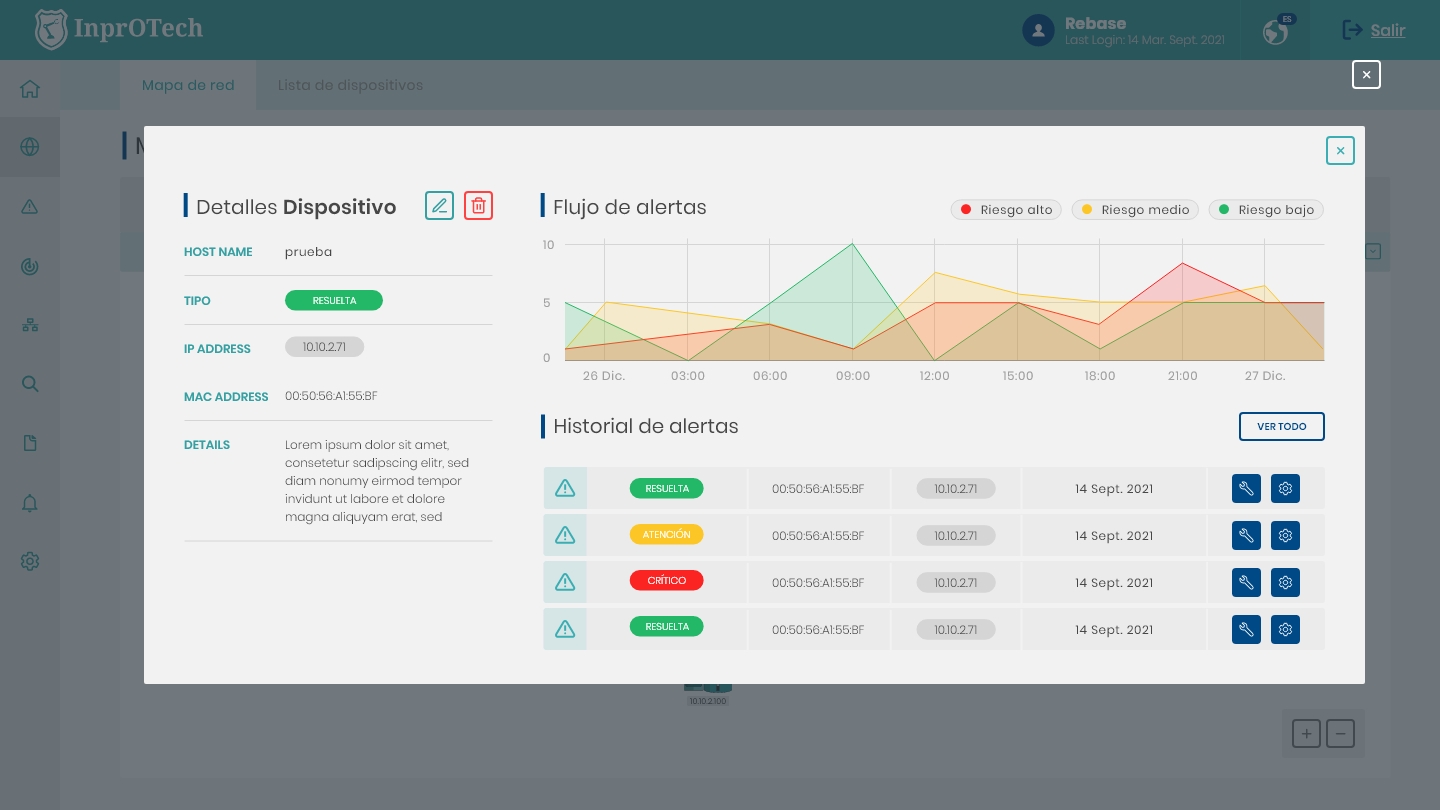
Task: Go to home via sidebar house icon
Action: coord(30,89)
